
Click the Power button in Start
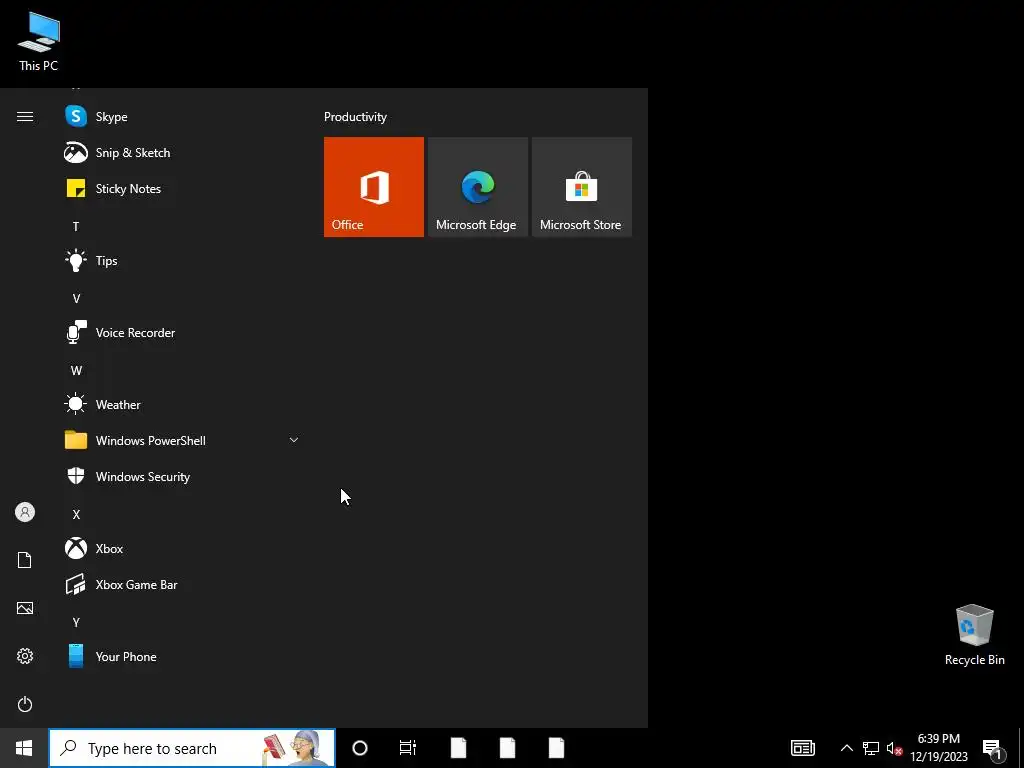click(25, 704)
